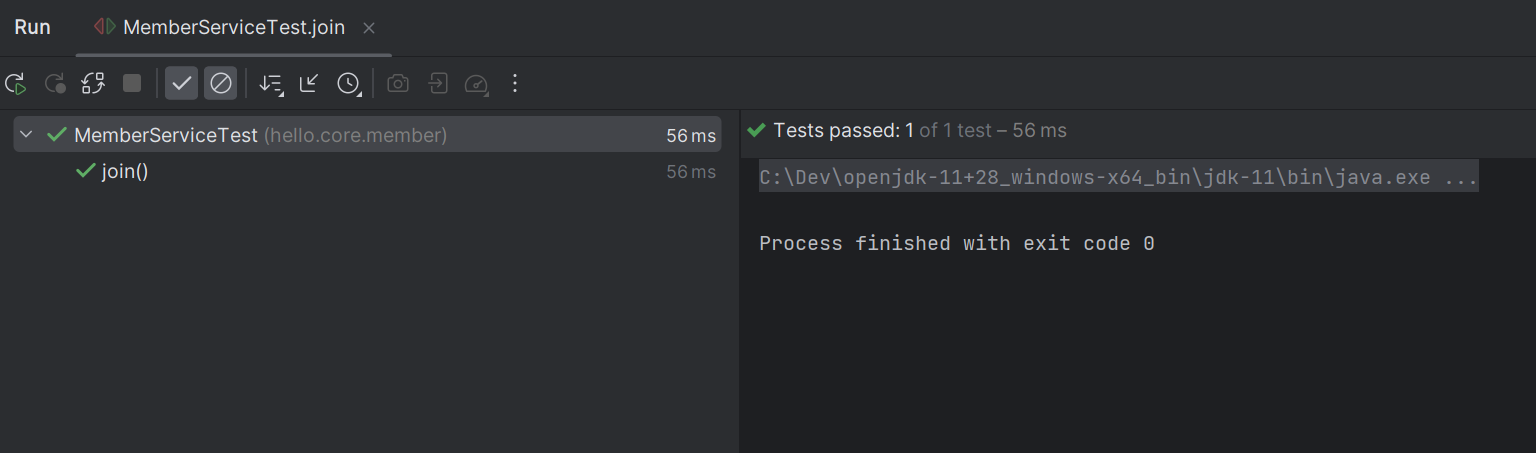Viewport: 1536px width, 453px height.
Task: Stop the running process
Action: point(132,83)
